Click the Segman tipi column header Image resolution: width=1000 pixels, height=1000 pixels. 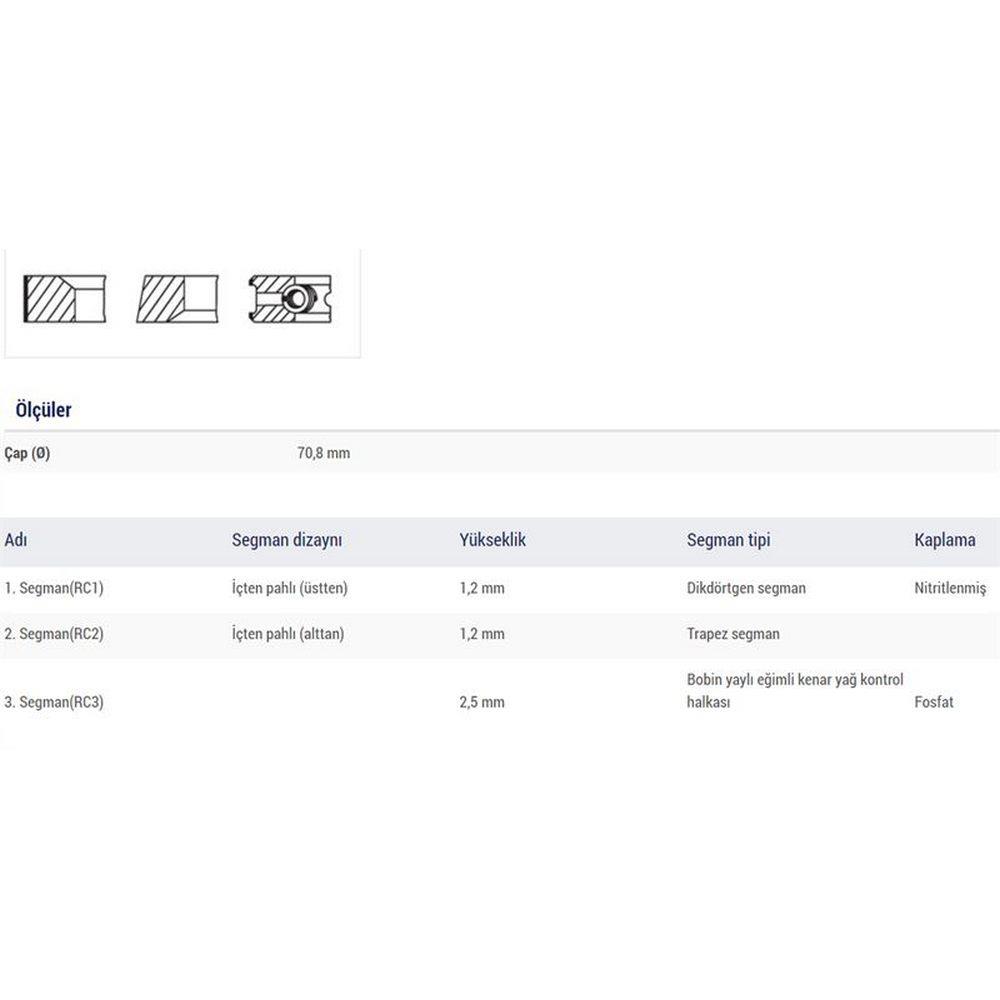click(x=728, y=540)
